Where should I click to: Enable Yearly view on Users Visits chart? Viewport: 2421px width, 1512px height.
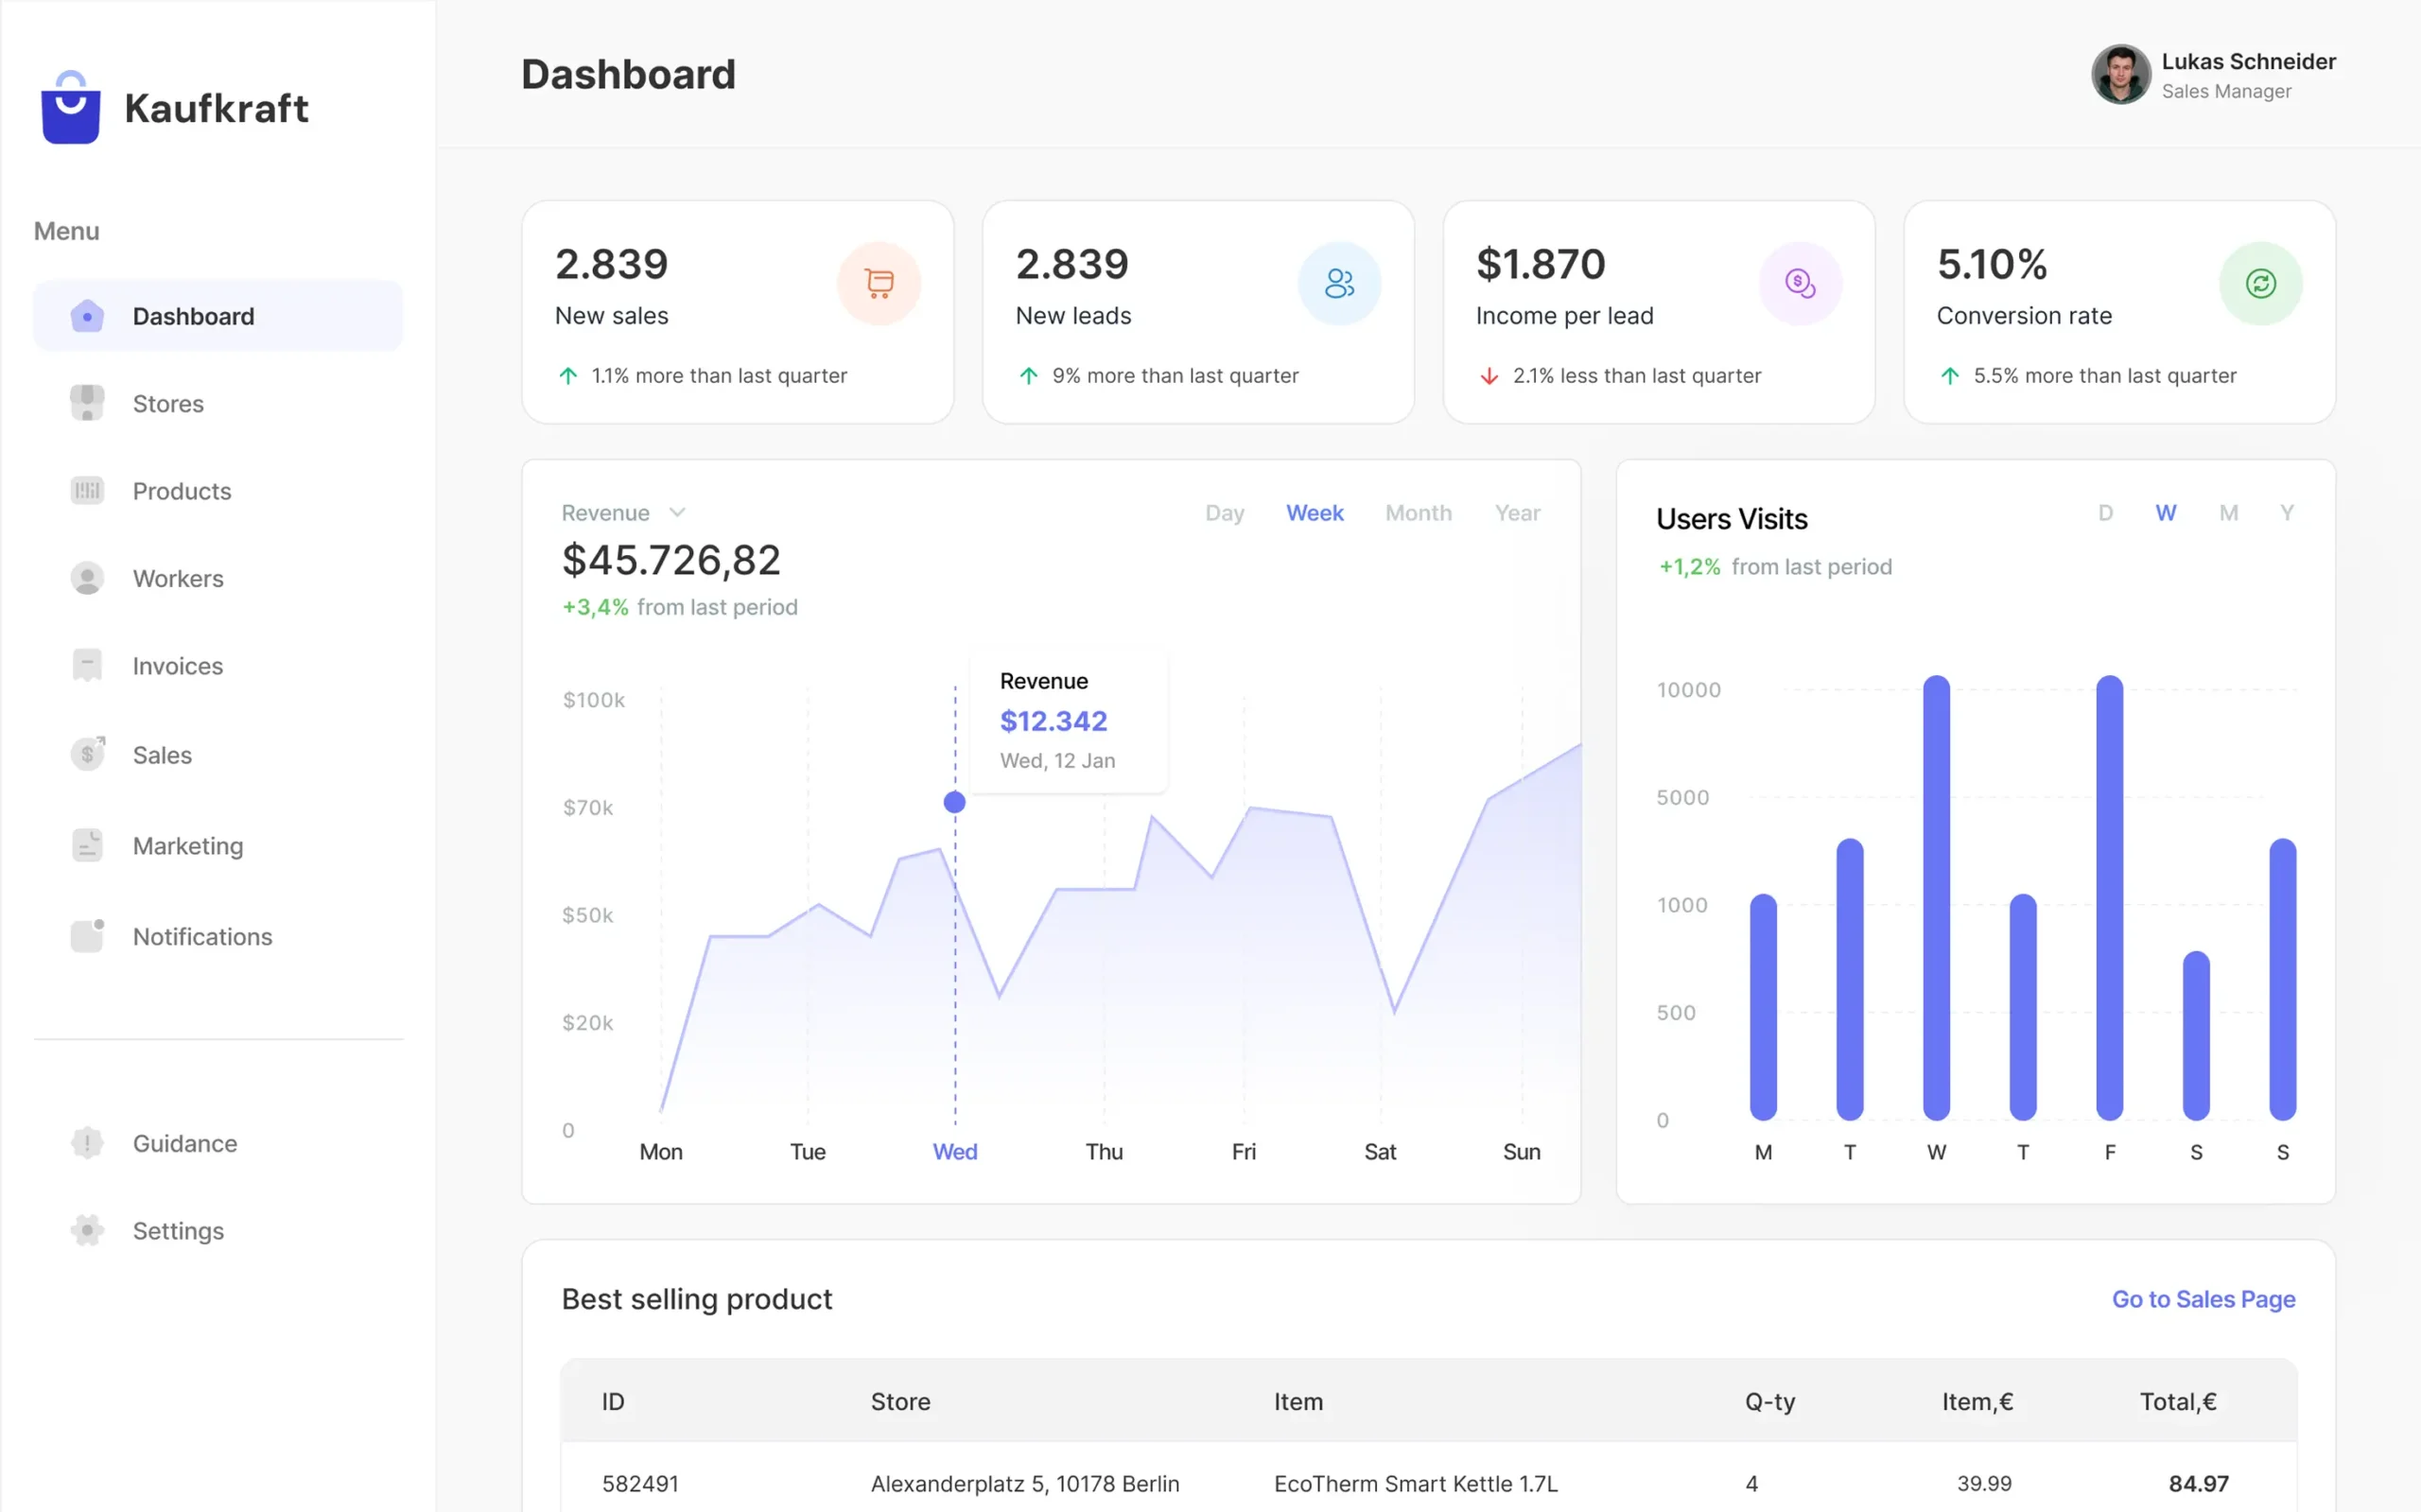point(2287,512)
